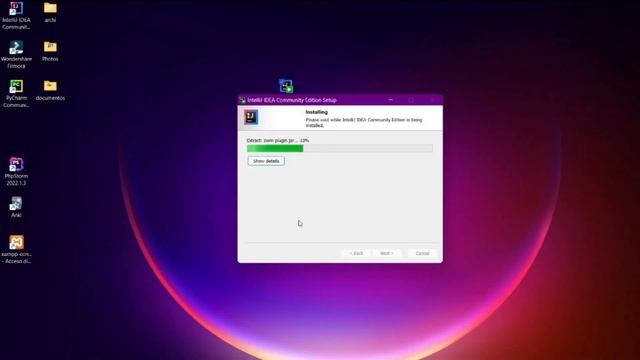Open the xampp-control desktop shortcut
This screenshot has width=640, height=360.
pyautogui.click(x=16, y=250)
